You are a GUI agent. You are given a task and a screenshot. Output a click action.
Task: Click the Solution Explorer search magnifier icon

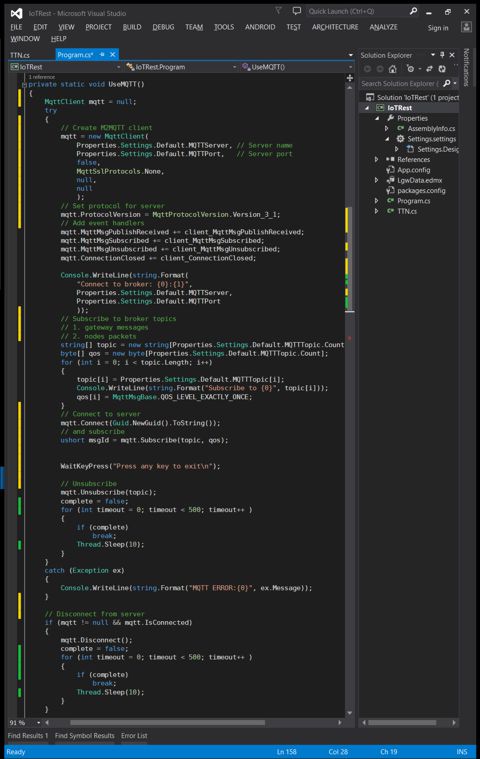pyautogui.click(x=447, y=84)
